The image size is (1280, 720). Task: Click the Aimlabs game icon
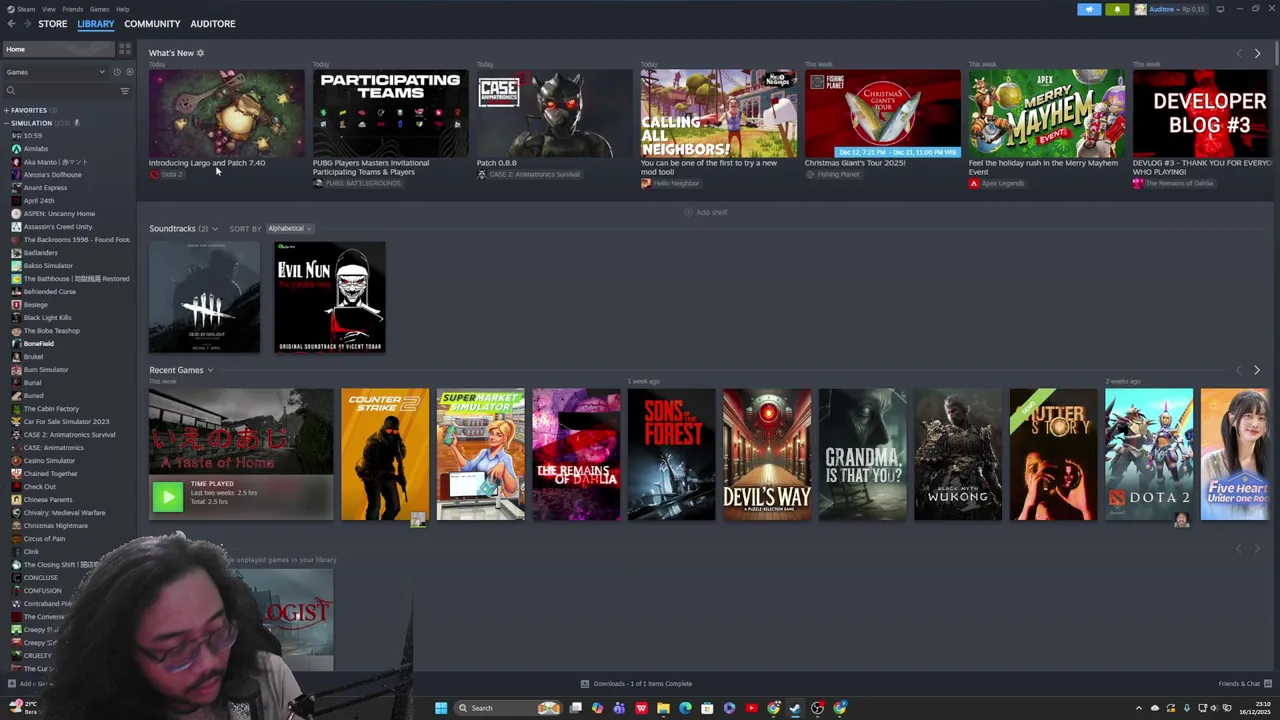16,149
